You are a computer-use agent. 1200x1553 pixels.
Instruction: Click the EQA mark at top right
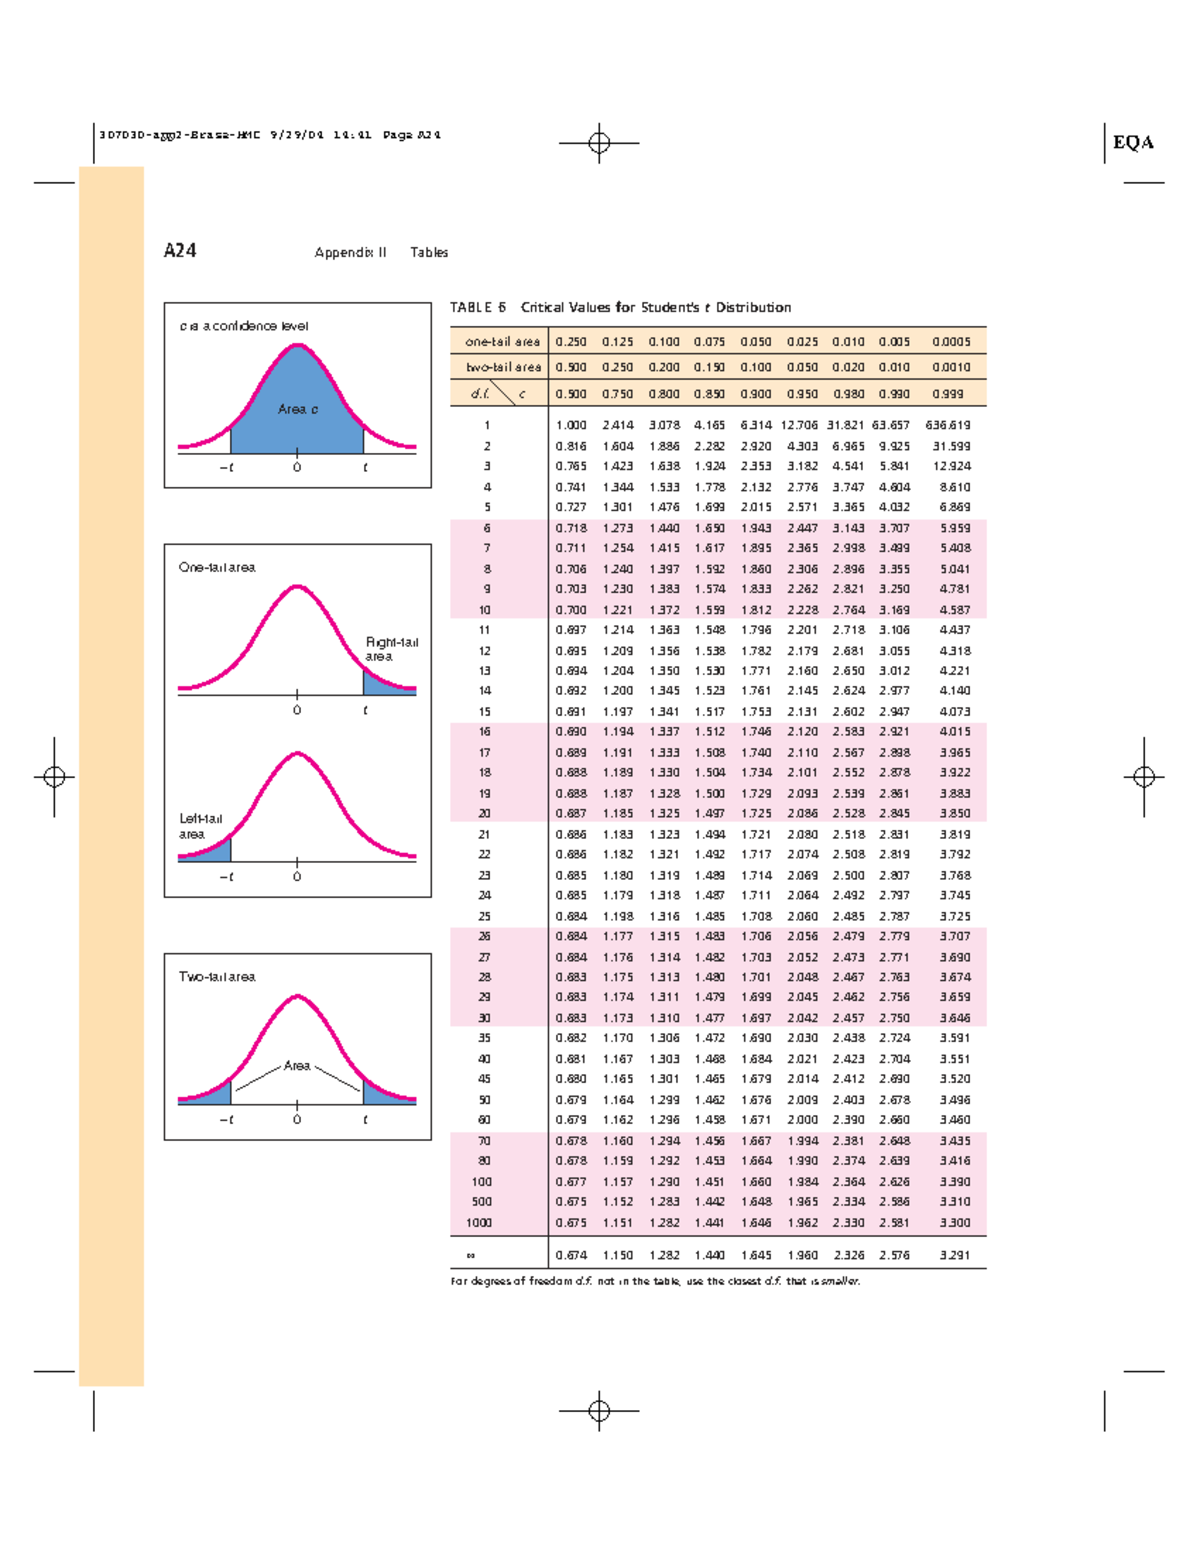coord(1133,142)
